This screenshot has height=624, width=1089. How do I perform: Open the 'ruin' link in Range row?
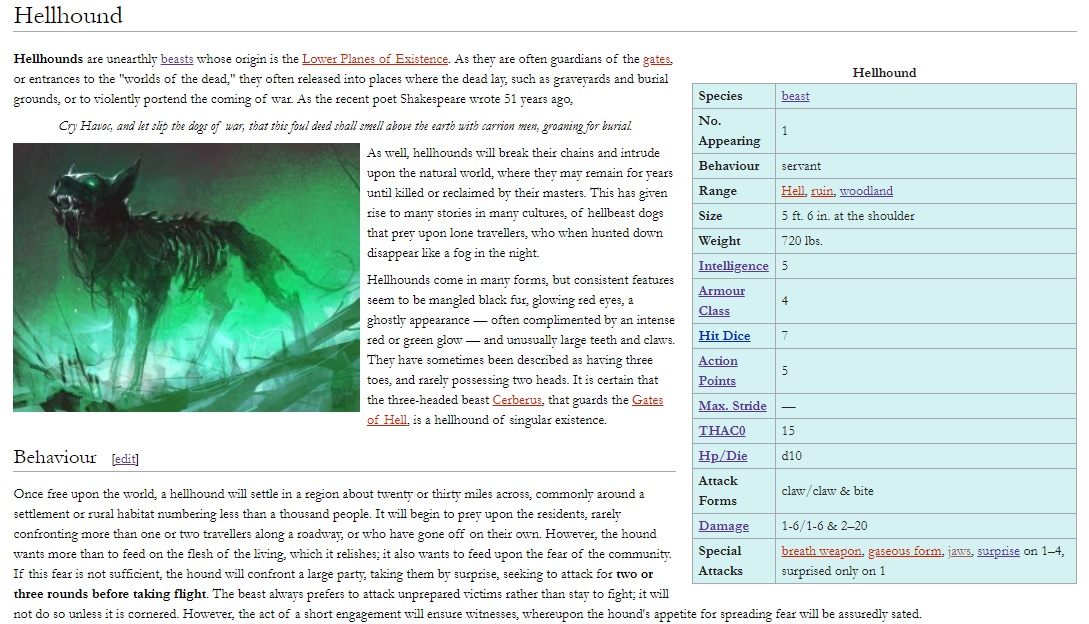(822, 191)
